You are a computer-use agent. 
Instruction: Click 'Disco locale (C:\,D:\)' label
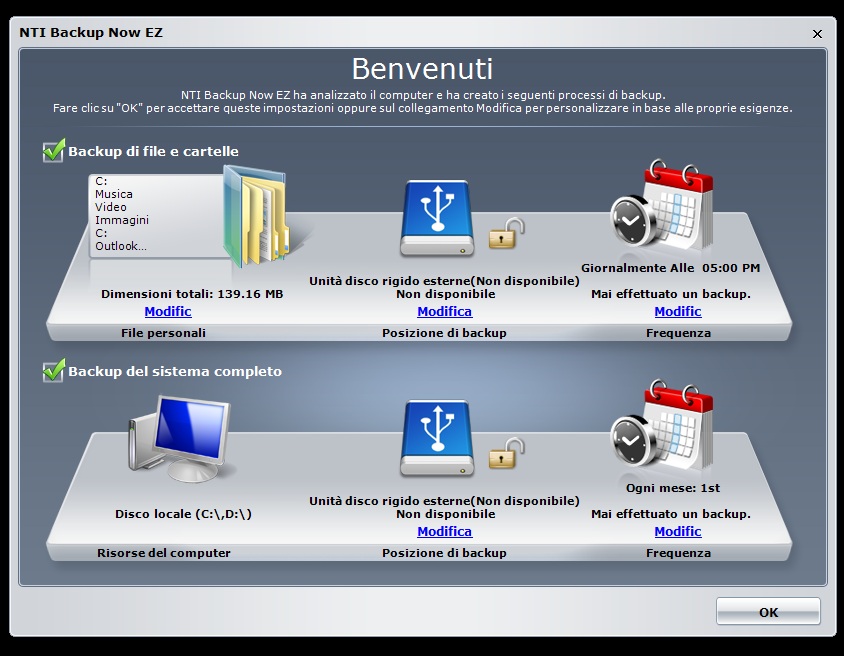183,514
